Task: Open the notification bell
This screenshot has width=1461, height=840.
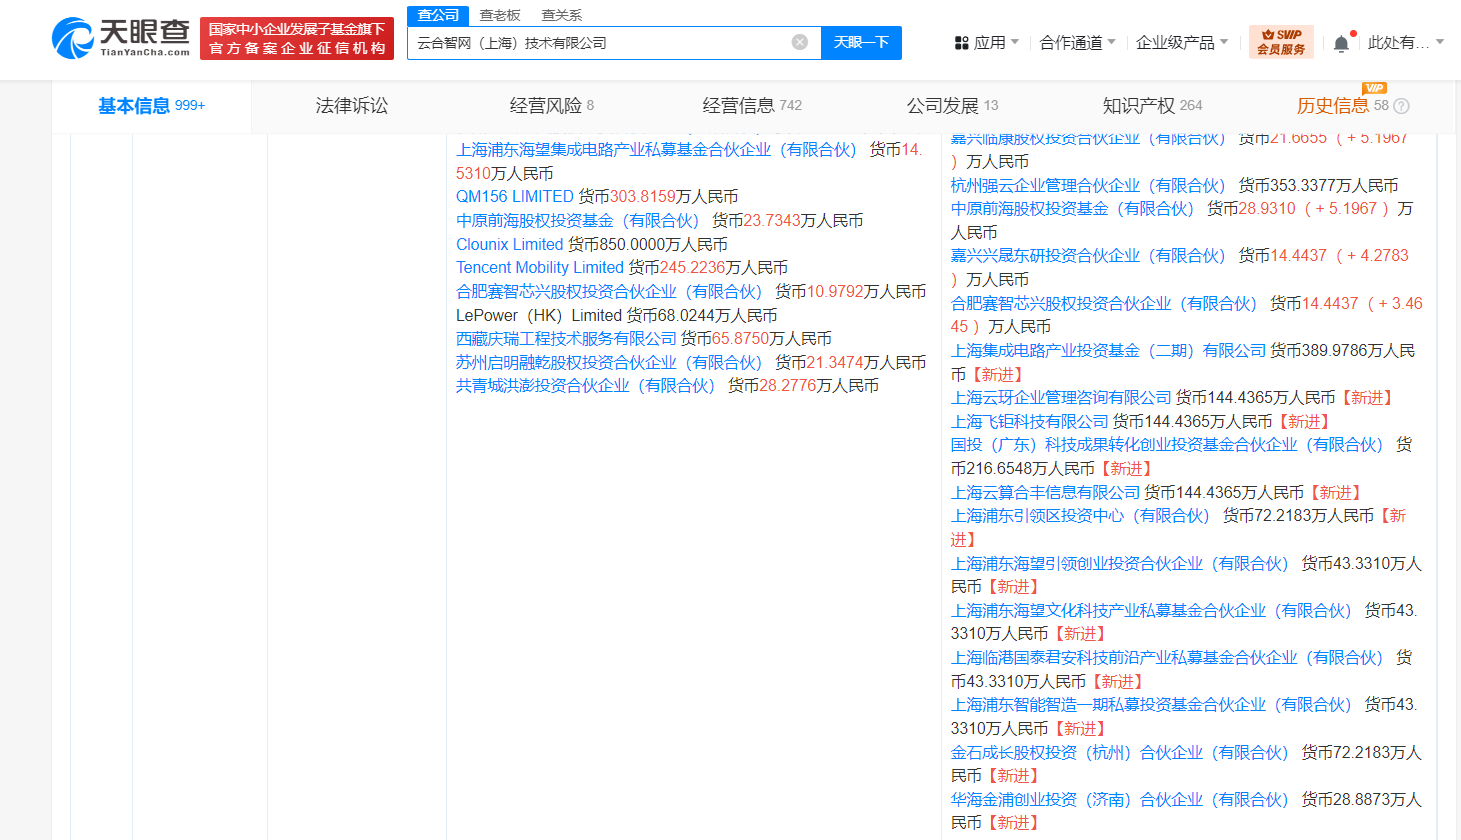Action: (x=1341, y=43)
